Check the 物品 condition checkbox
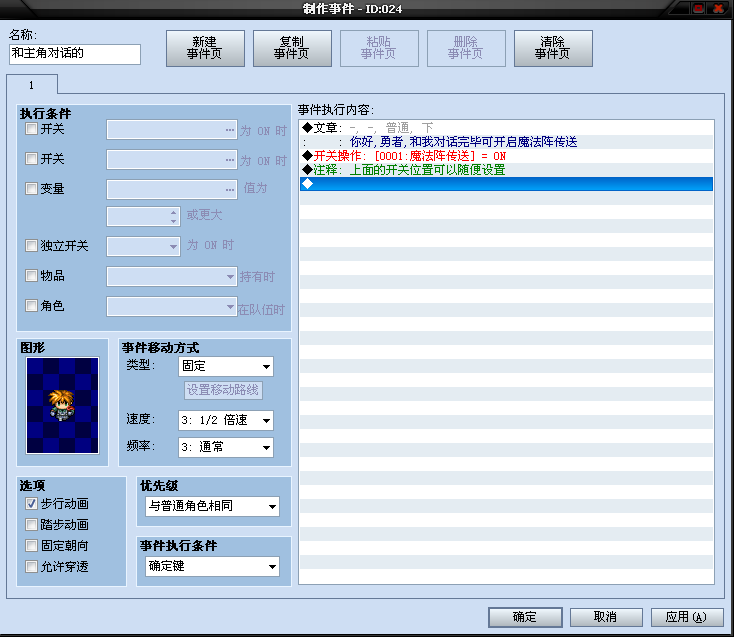 [31, 276]
